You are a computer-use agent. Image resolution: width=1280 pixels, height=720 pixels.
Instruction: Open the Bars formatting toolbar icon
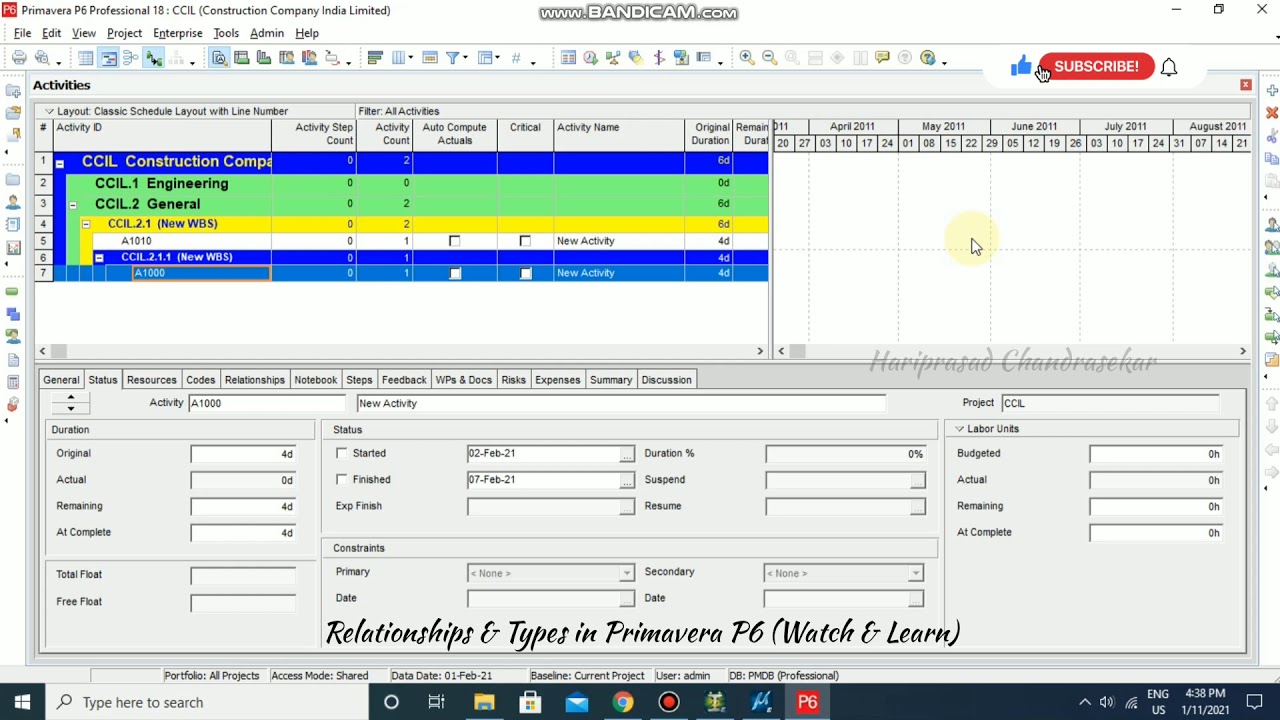(x=375, y=58)
